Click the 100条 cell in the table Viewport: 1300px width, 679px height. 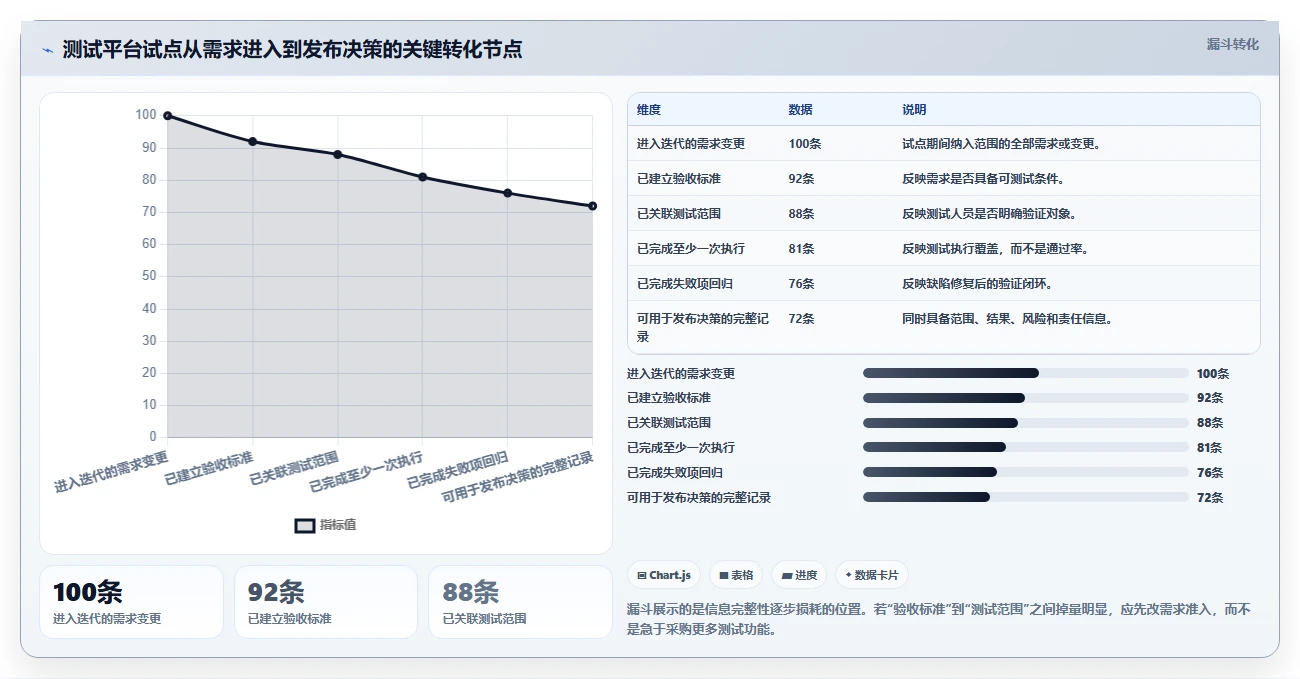(804, 144)
